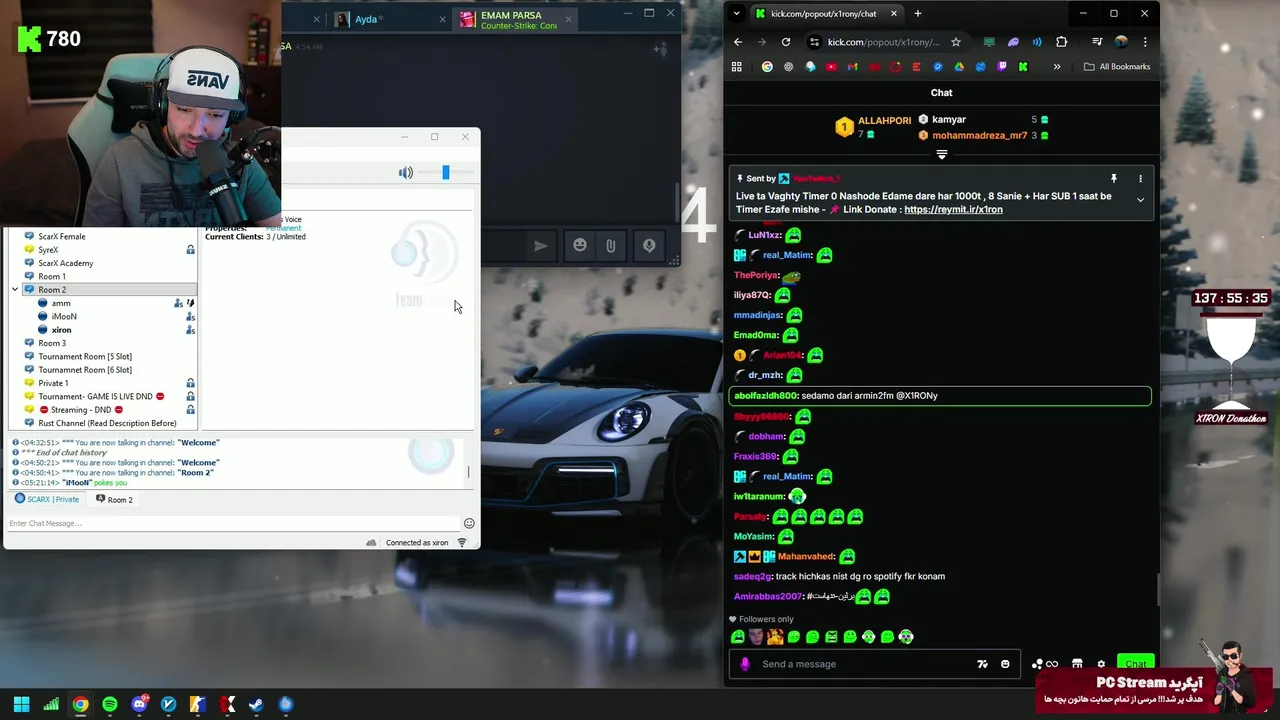1280x720 pixels.
Task: Open Chrome apps grid in bookmarks bar
Action: click(x=737, y=67)
